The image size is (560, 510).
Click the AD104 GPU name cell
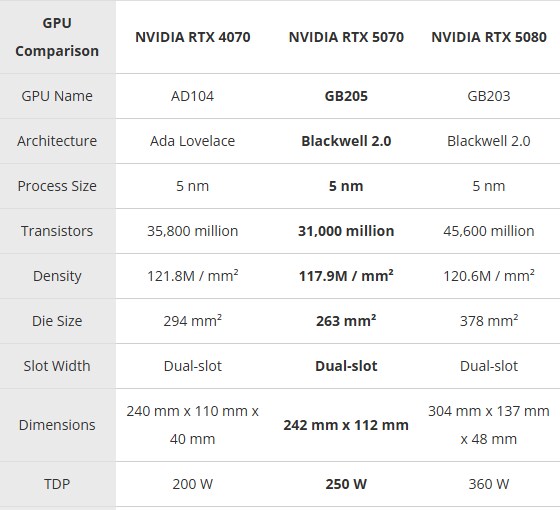point(192,96)
